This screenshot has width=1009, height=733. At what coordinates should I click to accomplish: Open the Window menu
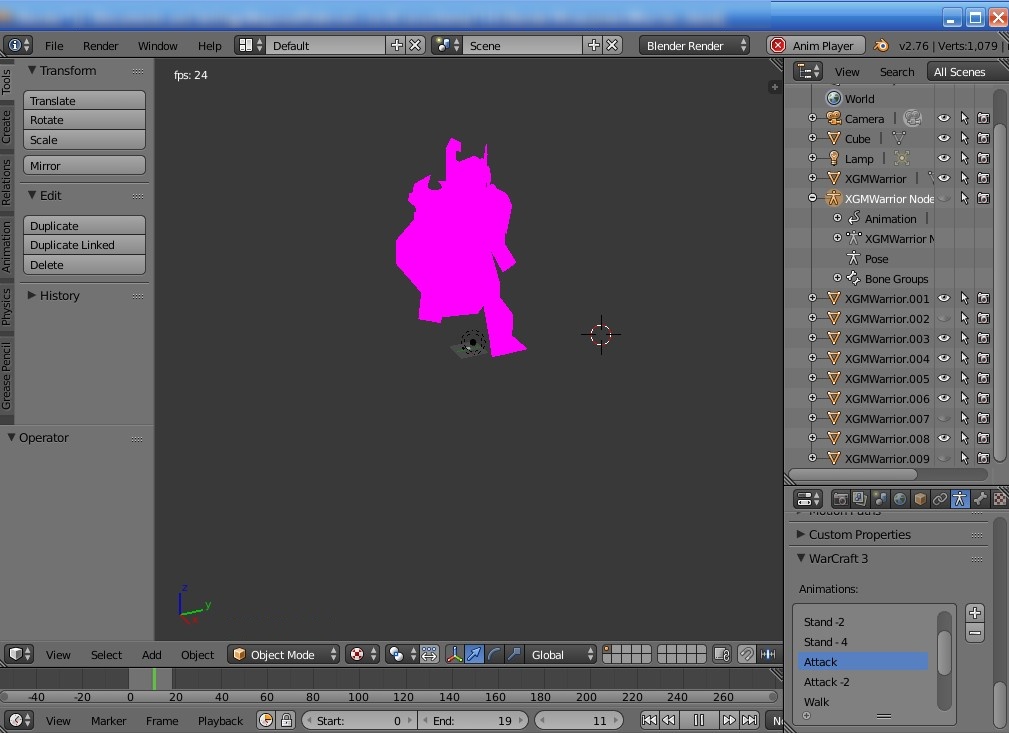pyautogui.click(x=158, y=46)
